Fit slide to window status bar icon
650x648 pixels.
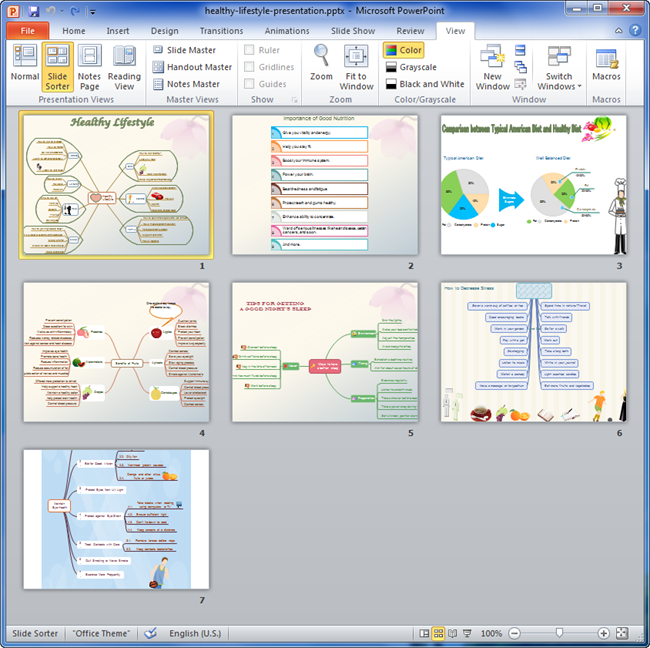pyautogui.click(x=622, y=633)
